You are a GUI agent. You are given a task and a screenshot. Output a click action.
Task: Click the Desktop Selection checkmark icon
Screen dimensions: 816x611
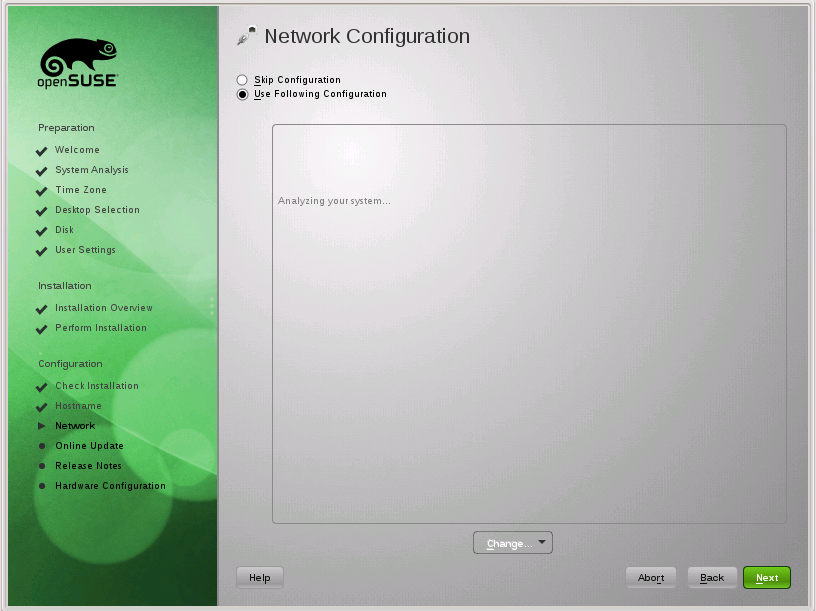click(42, 211)
